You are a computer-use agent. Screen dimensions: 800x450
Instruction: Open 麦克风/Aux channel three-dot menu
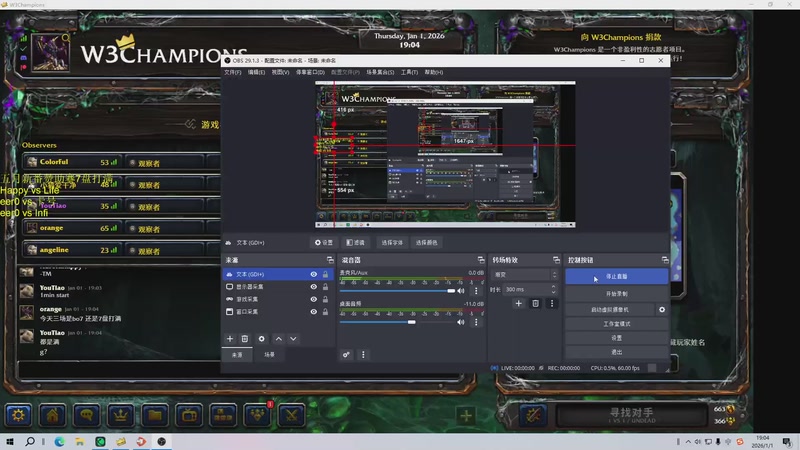476,291
